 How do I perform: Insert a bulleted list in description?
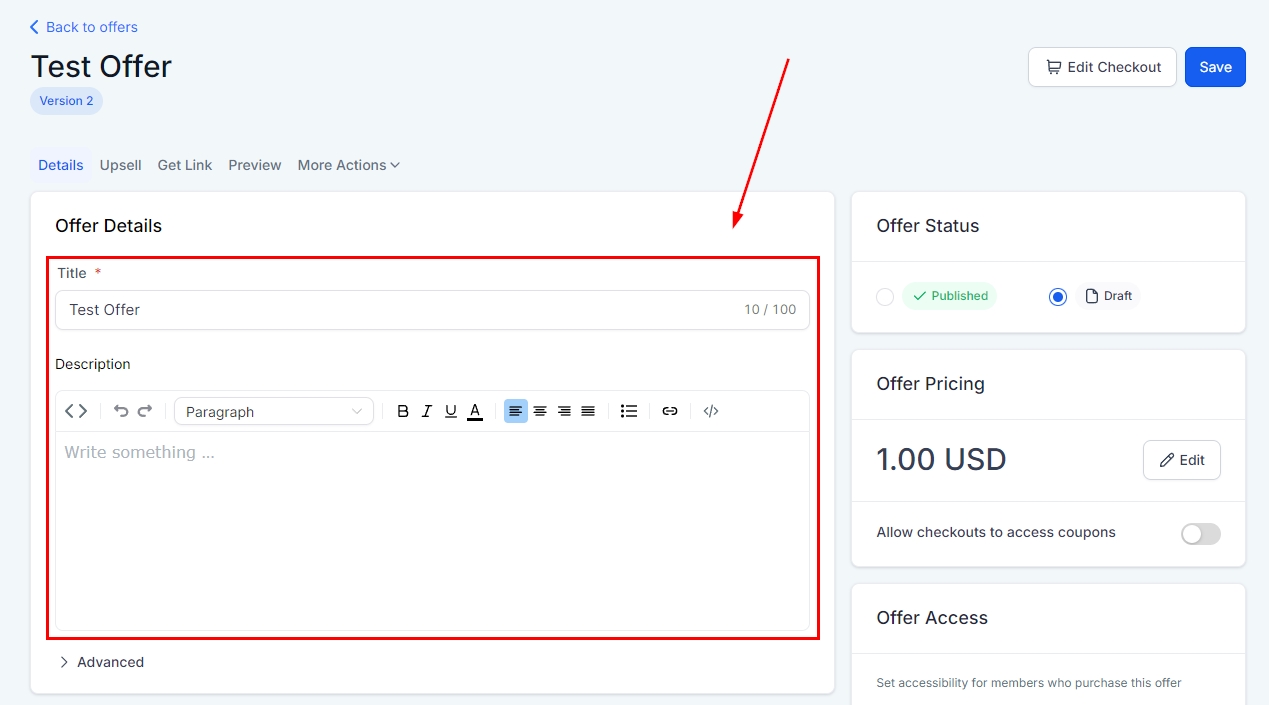click(x=629, y=411)
